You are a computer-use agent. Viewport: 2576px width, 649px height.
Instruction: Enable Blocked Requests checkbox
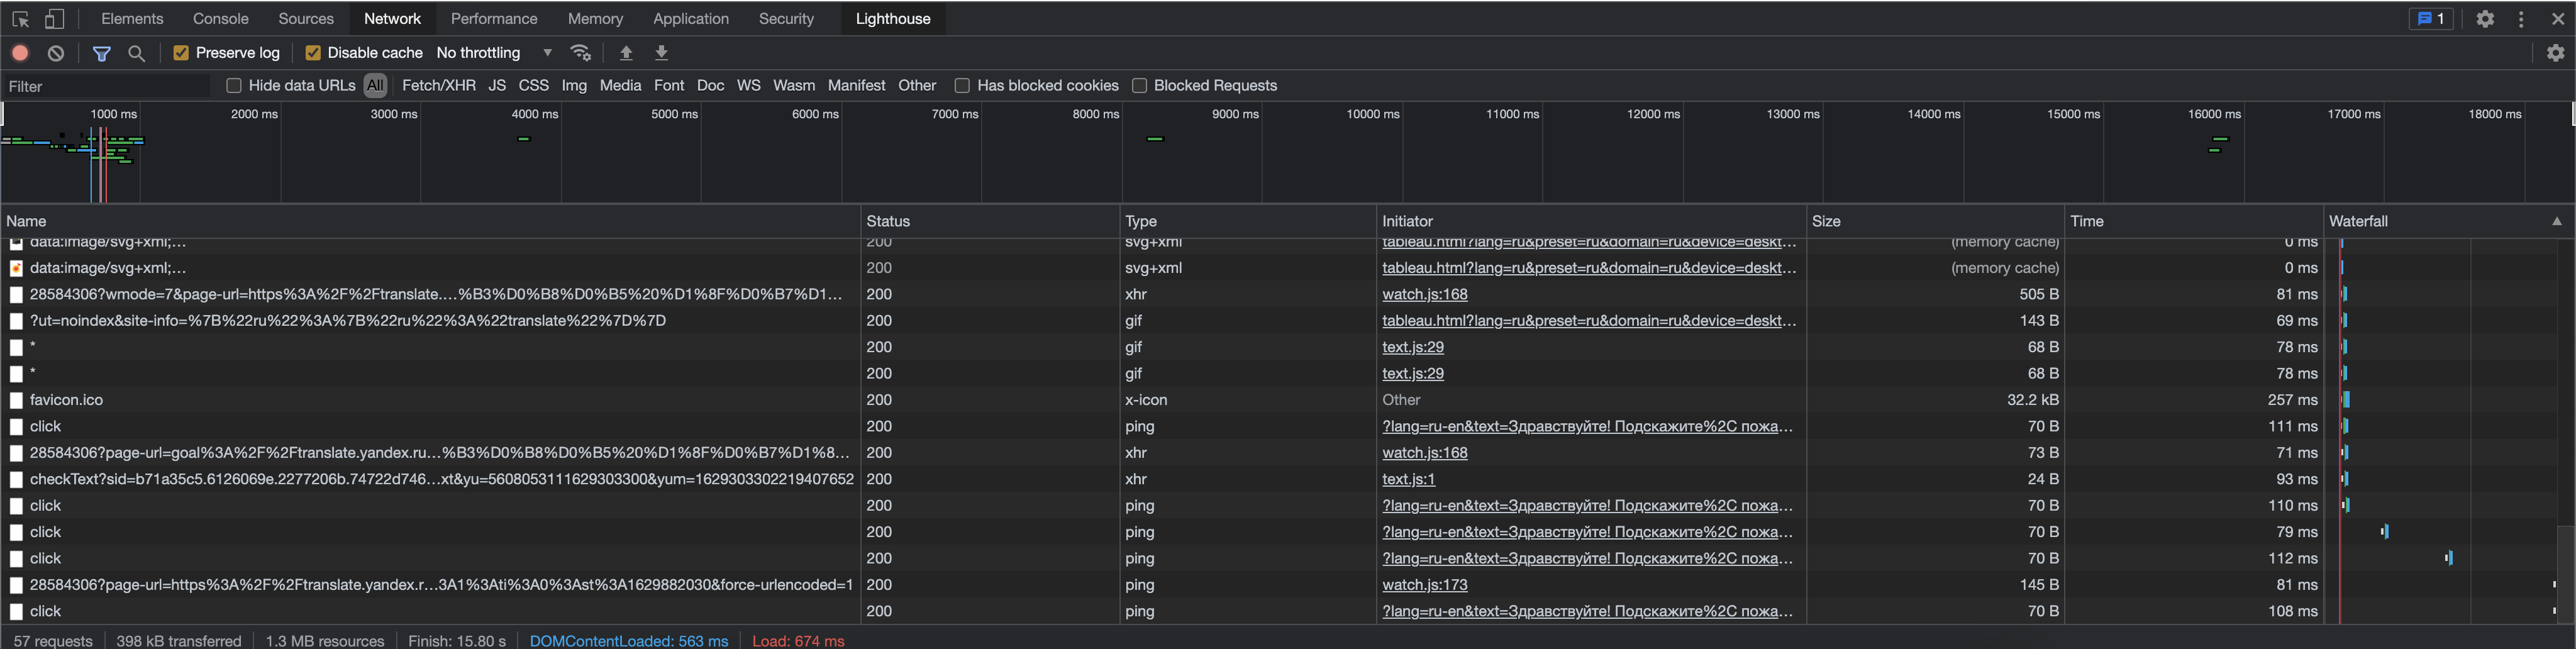point(1139,86)
